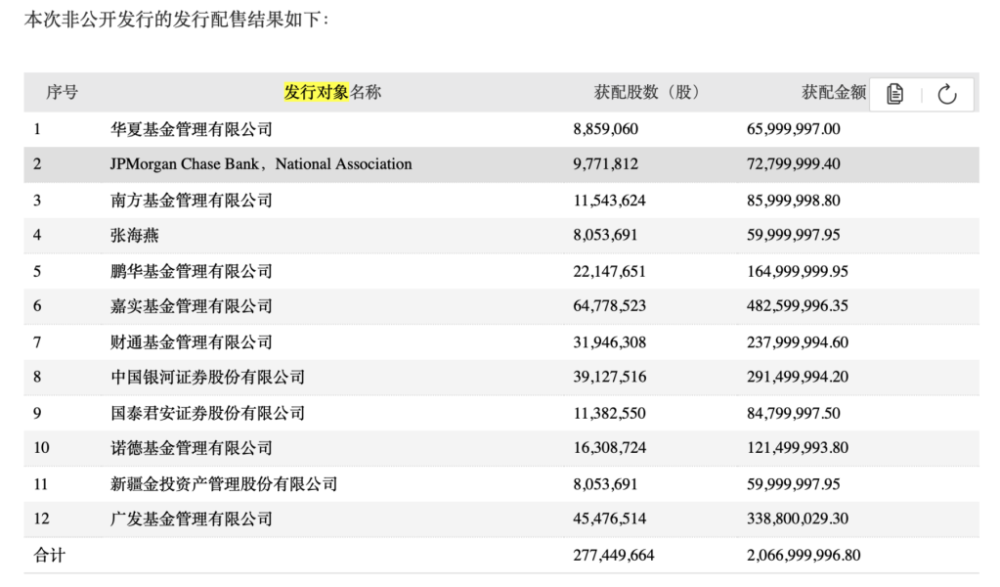Click amount 291,499,994.20

click(x=797, y=377)
